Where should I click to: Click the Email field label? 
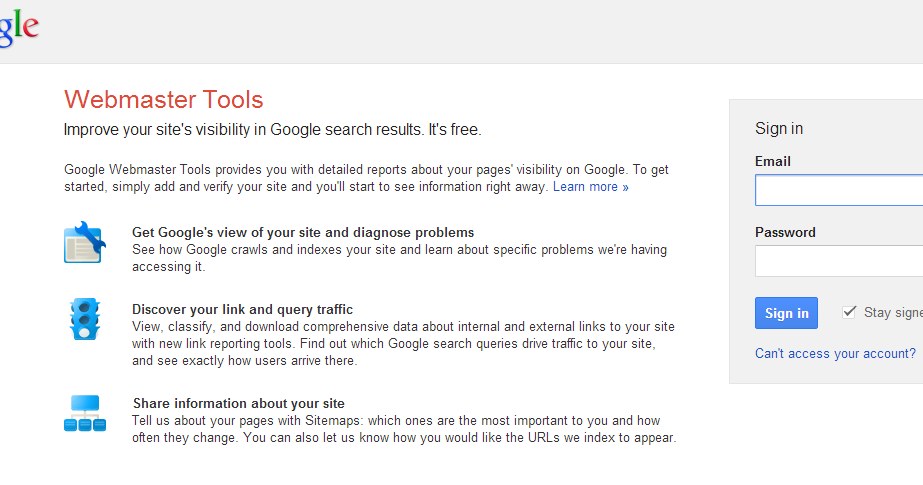point(773,161)
